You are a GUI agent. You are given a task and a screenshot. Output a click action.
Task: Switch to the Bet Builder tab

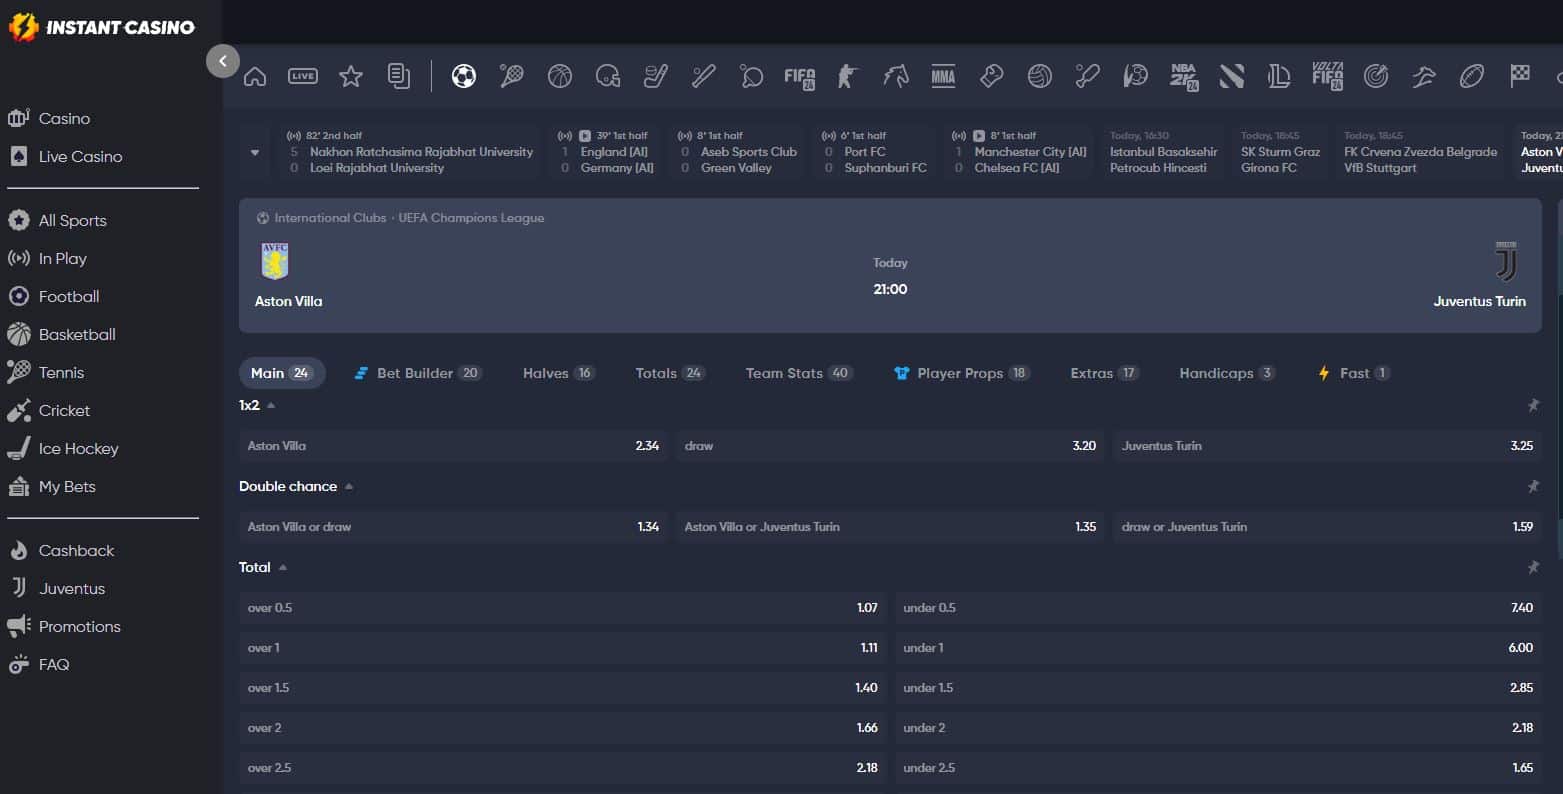pyautogui.click(x=418, y=373)
